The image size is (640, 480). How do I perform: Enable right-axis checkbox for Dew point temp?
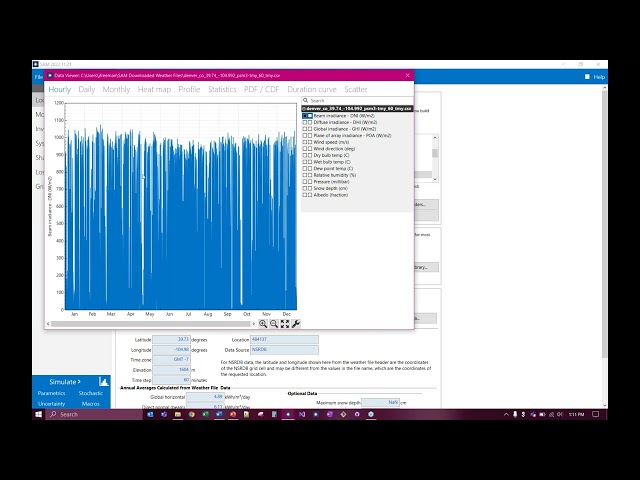[x=310, y=169]
